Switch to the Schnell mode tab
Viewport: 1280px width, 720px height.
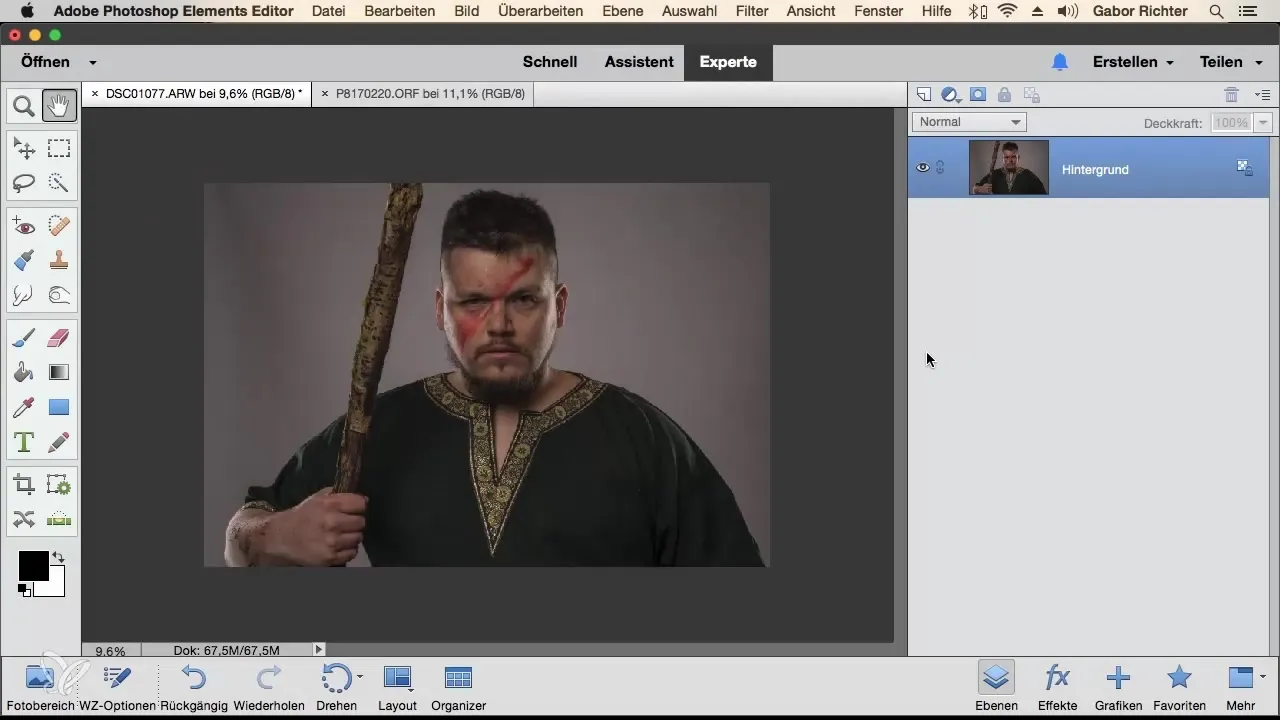550,62
